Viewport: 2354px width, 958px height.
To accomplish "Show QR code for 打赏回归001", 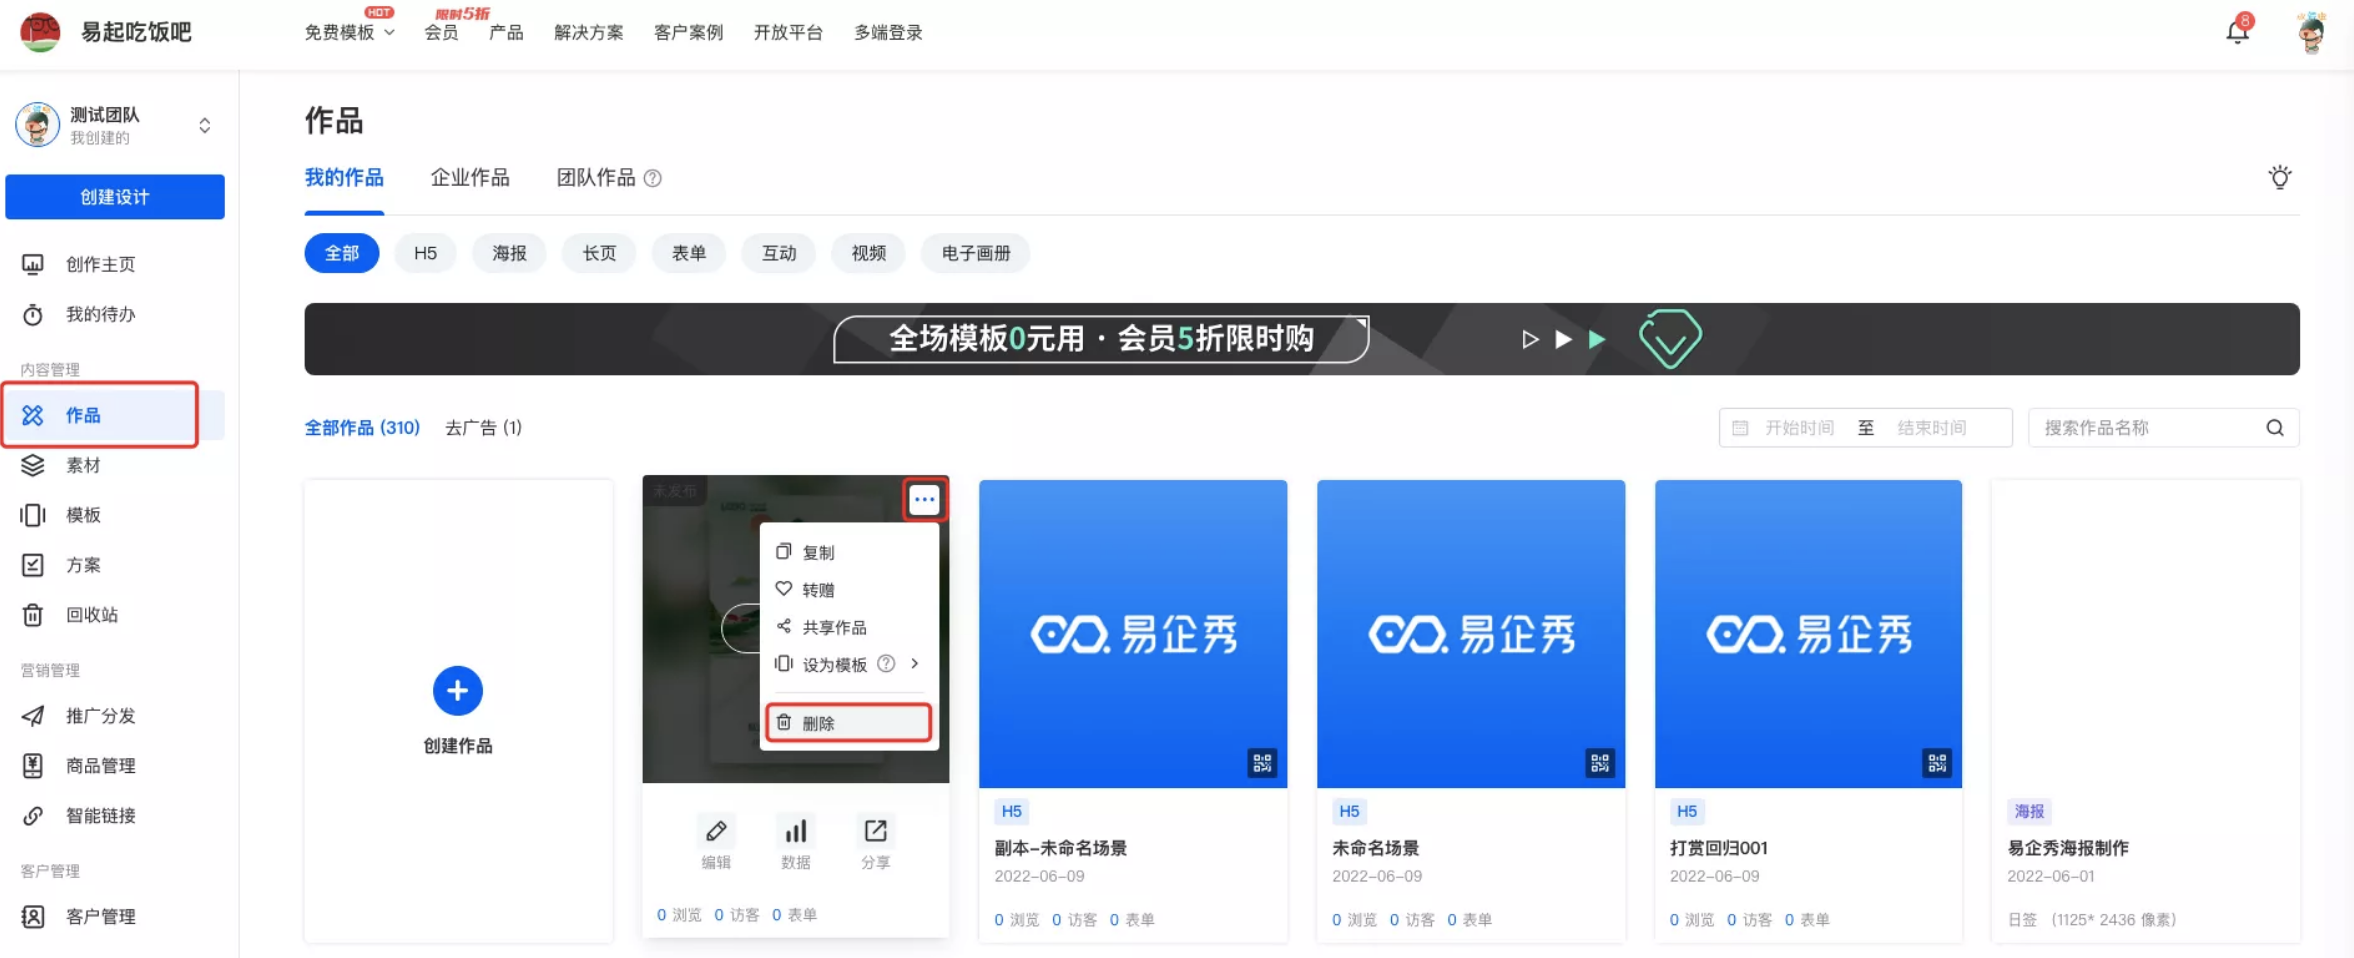I will pos(1937,763).
